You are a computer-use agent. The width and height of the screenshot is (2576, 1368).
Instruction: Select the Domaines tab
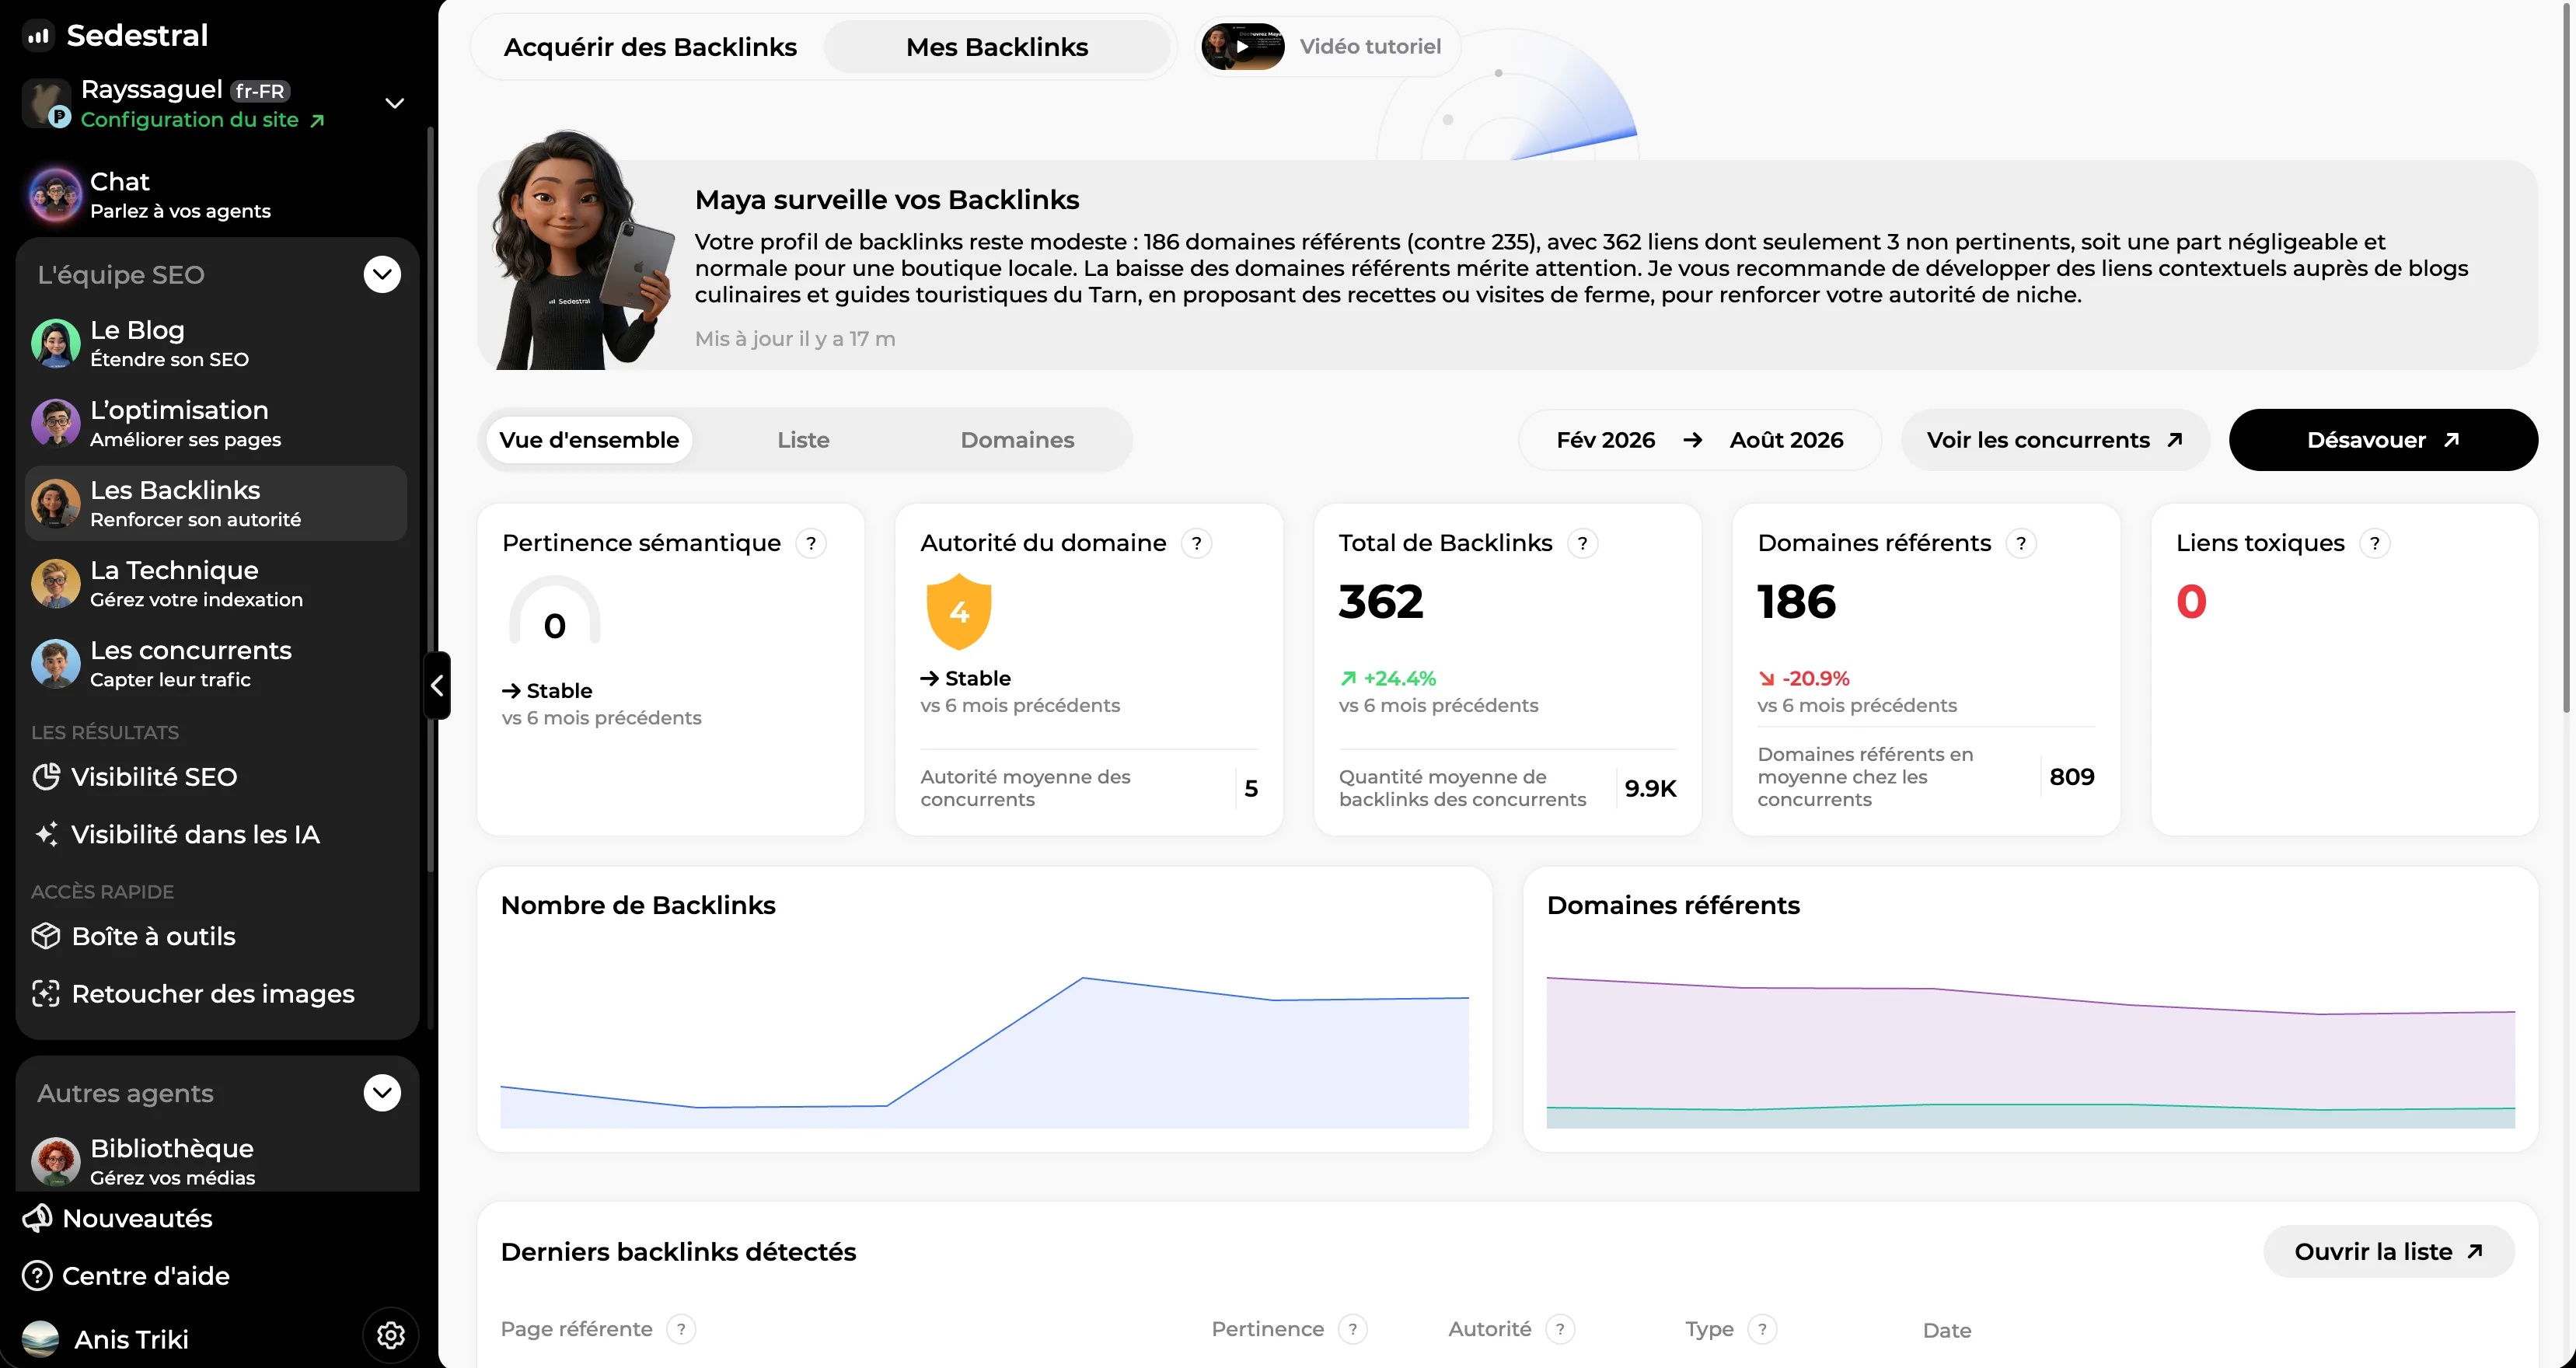[x=1017, y=440]
